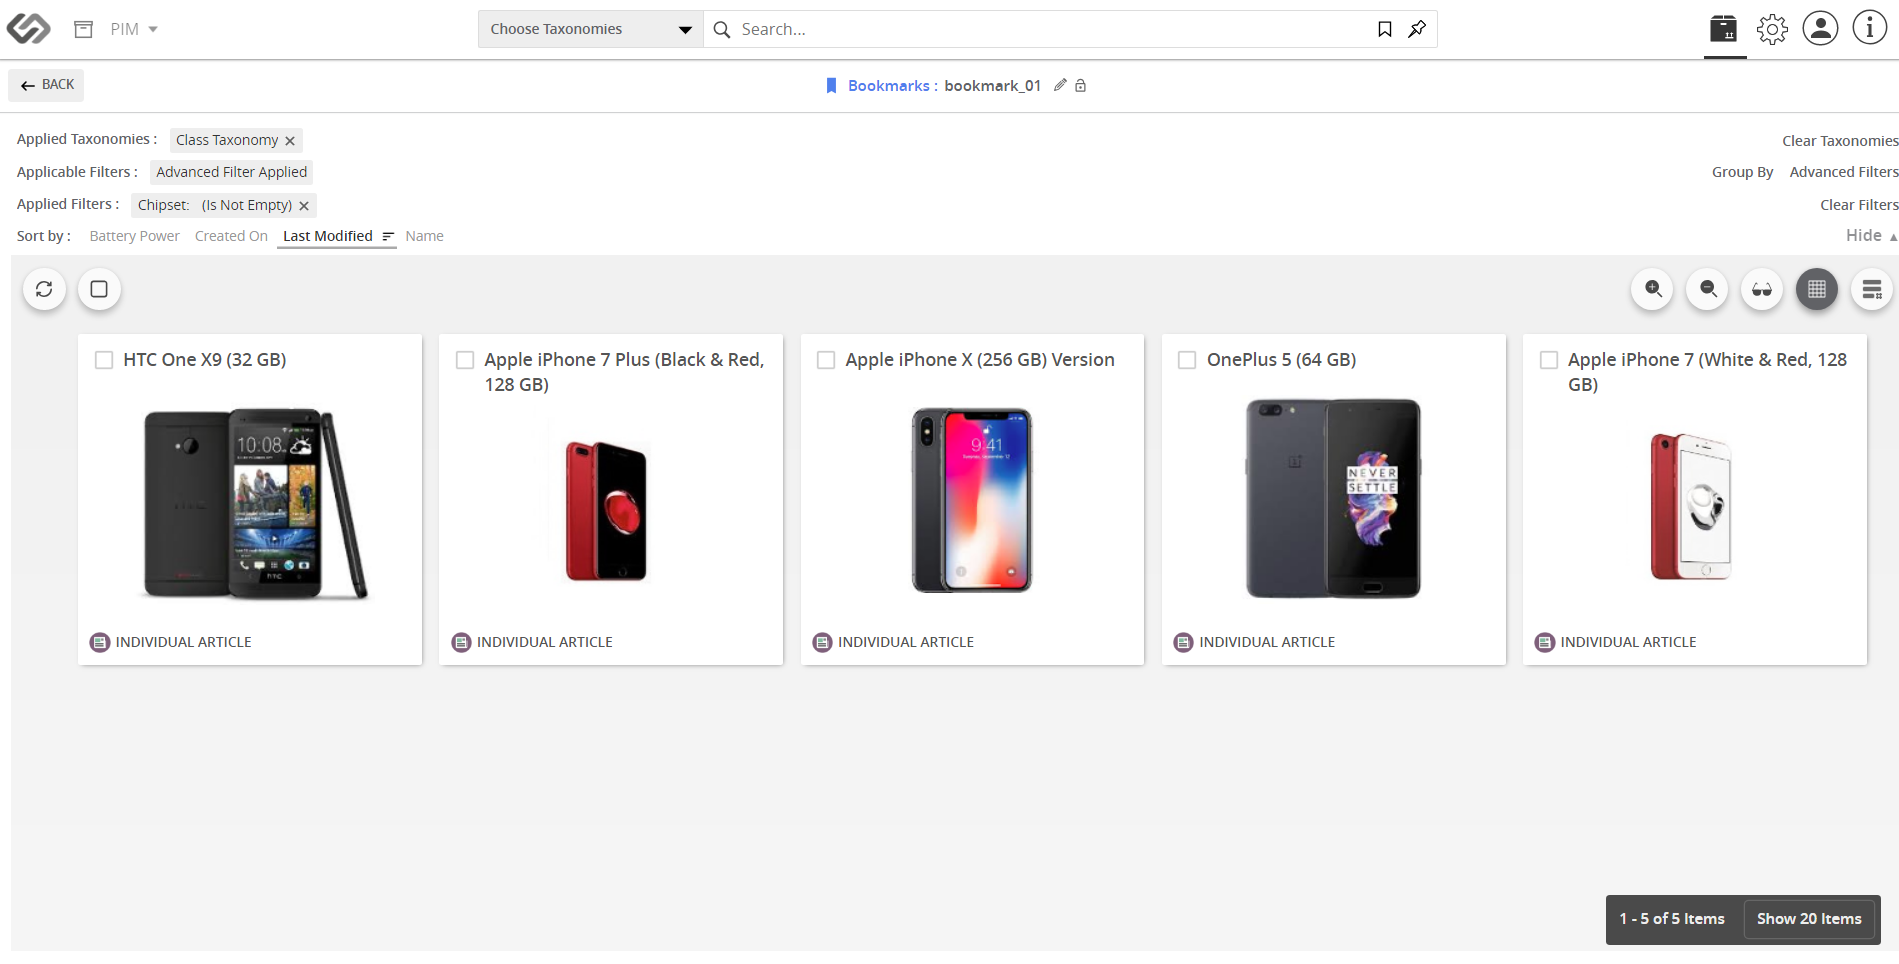The image size is (1899, 964).
Task: Remove the Class Taxonomy chip
Action: (290, 141)
